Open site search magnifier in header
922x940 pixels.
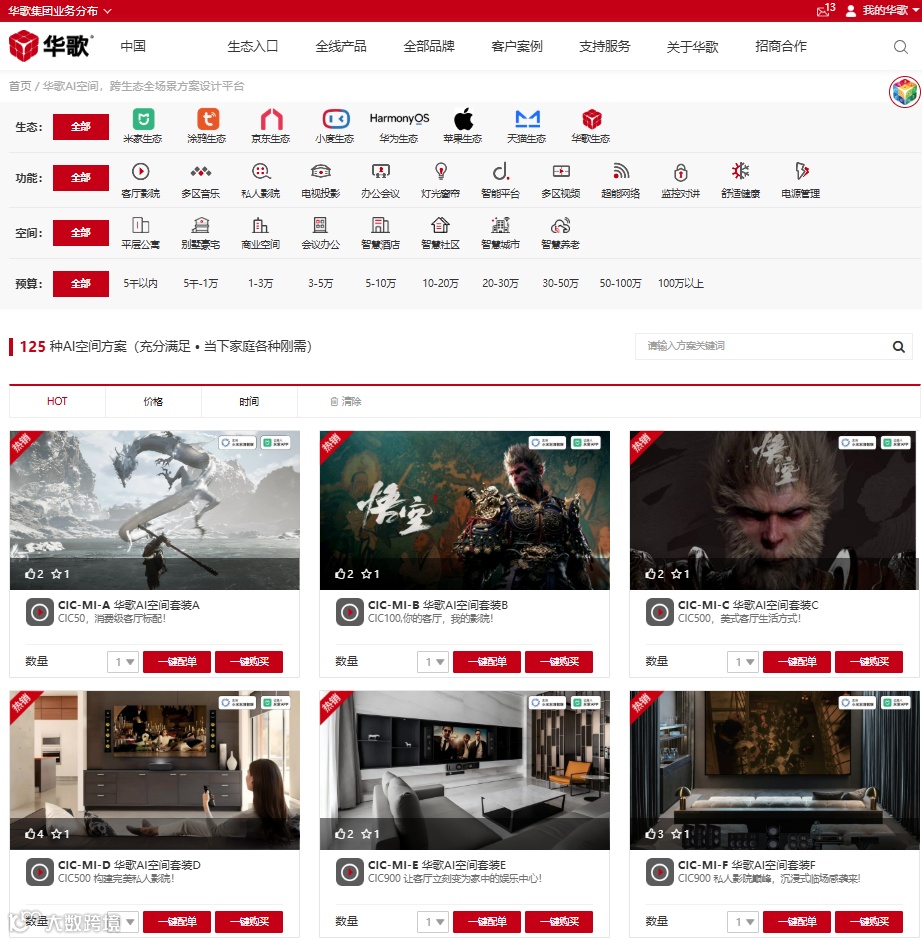pos(900,47)
